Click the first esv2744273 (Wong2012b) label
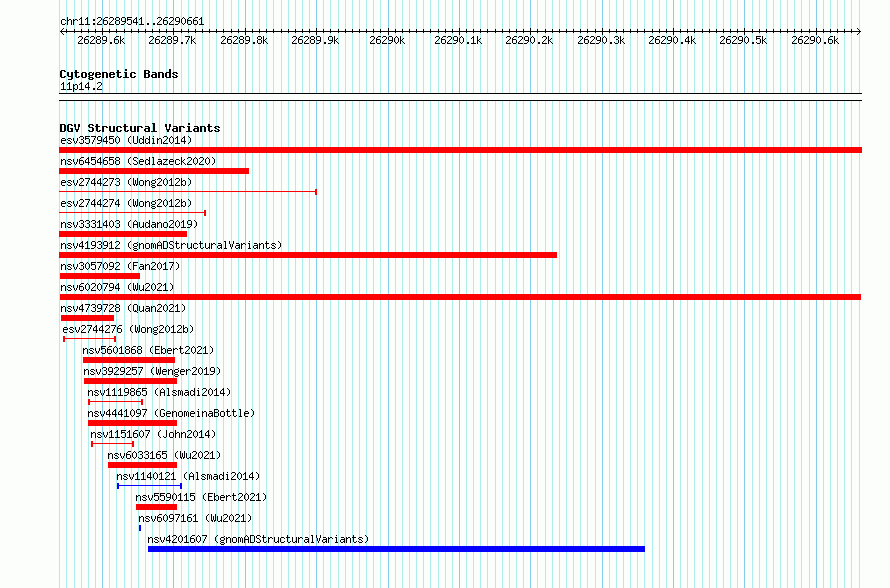The height and width of the screenshot is (588, 890). 126,182
